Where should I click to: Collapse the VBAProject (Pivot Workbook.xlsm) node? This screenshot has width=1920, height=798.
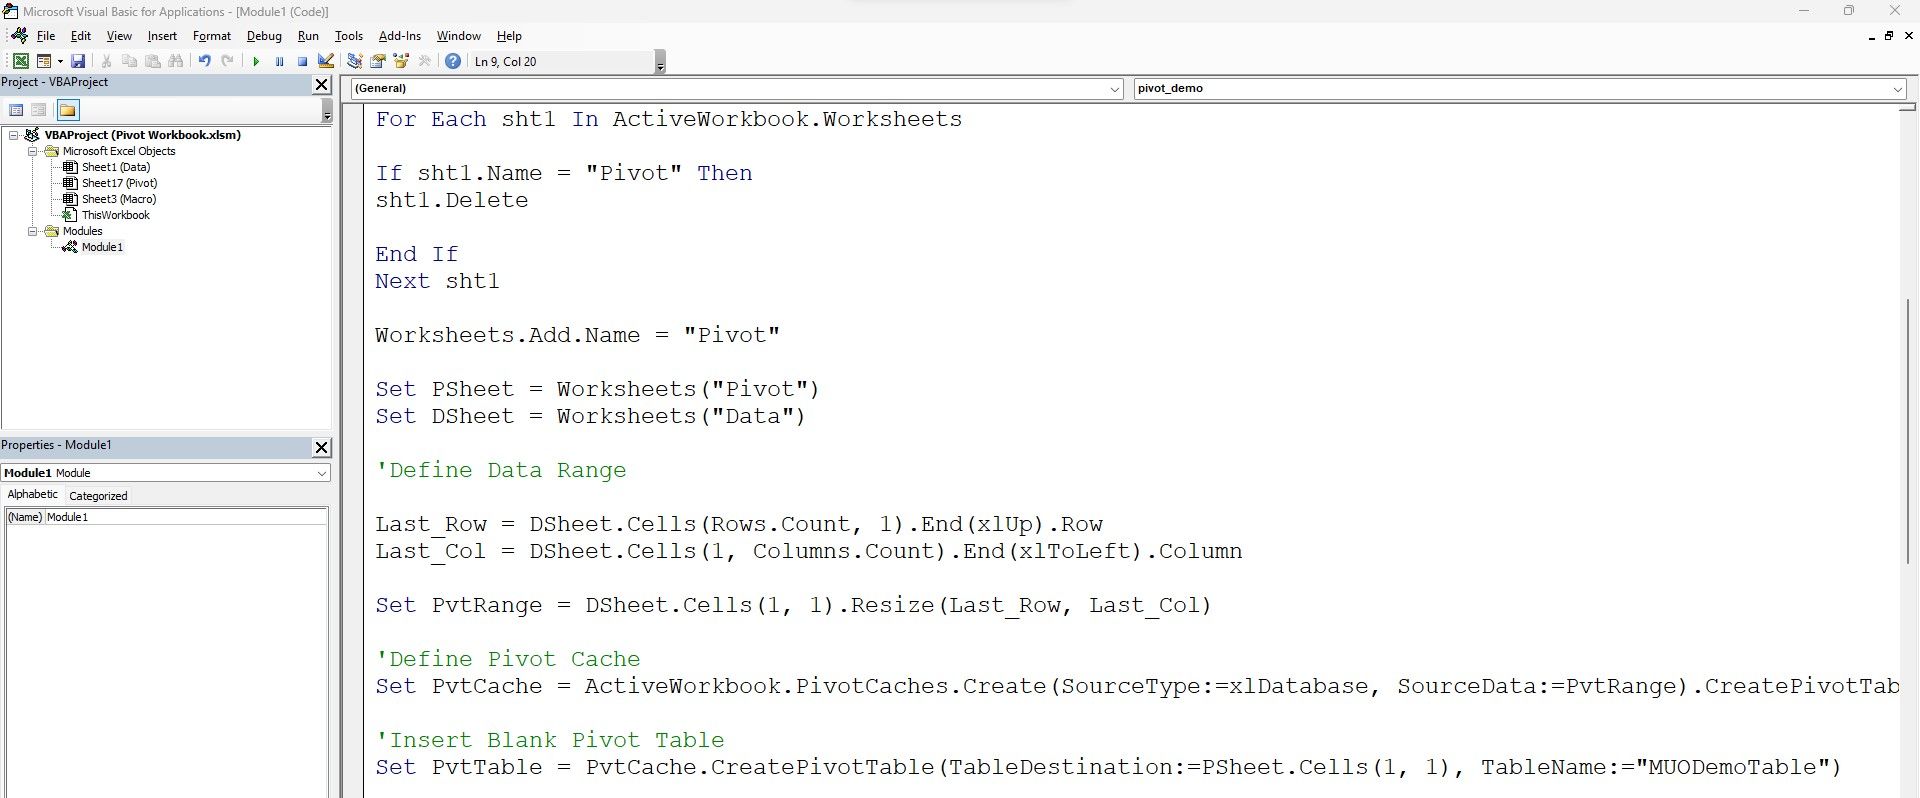tap(14, 135)
